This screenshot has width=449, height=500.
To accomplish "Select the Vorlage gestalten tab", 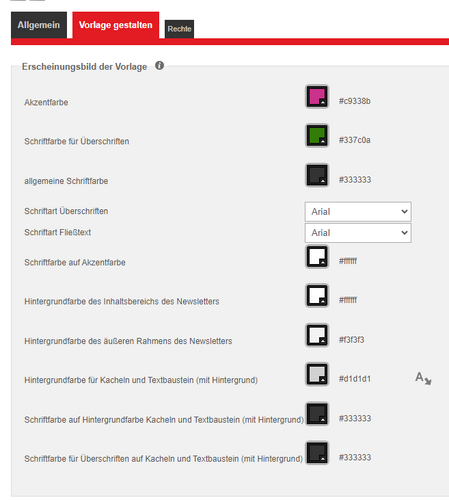I will tap(116, 25).
